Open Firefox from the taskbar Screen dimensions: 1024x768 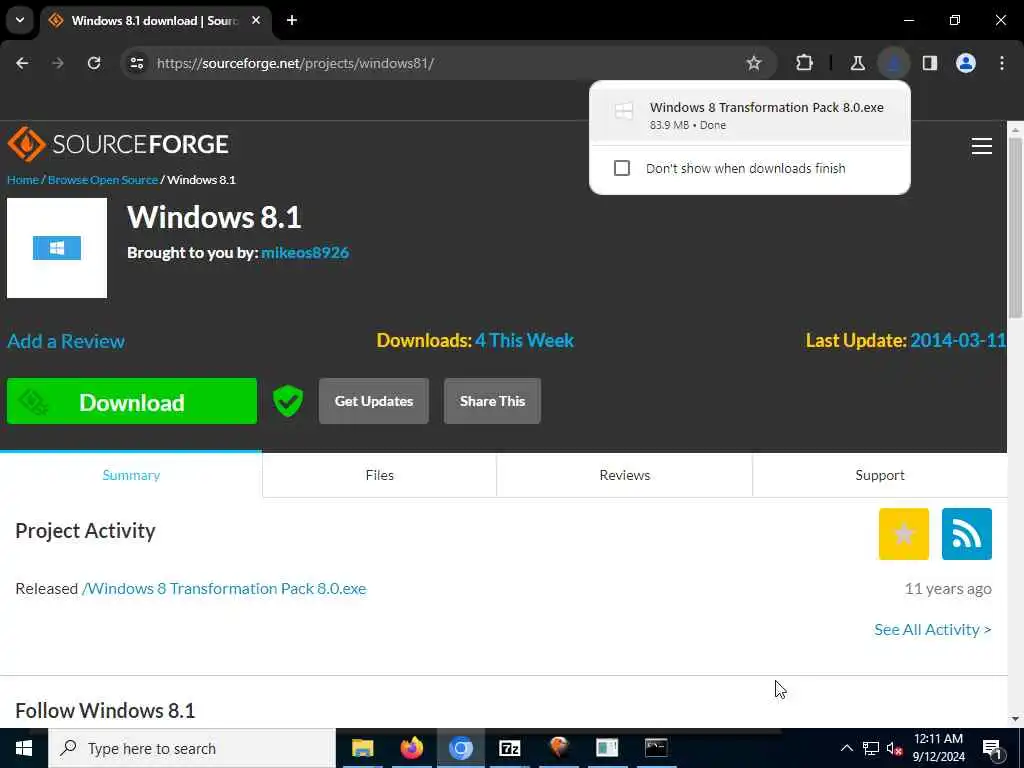411,748
